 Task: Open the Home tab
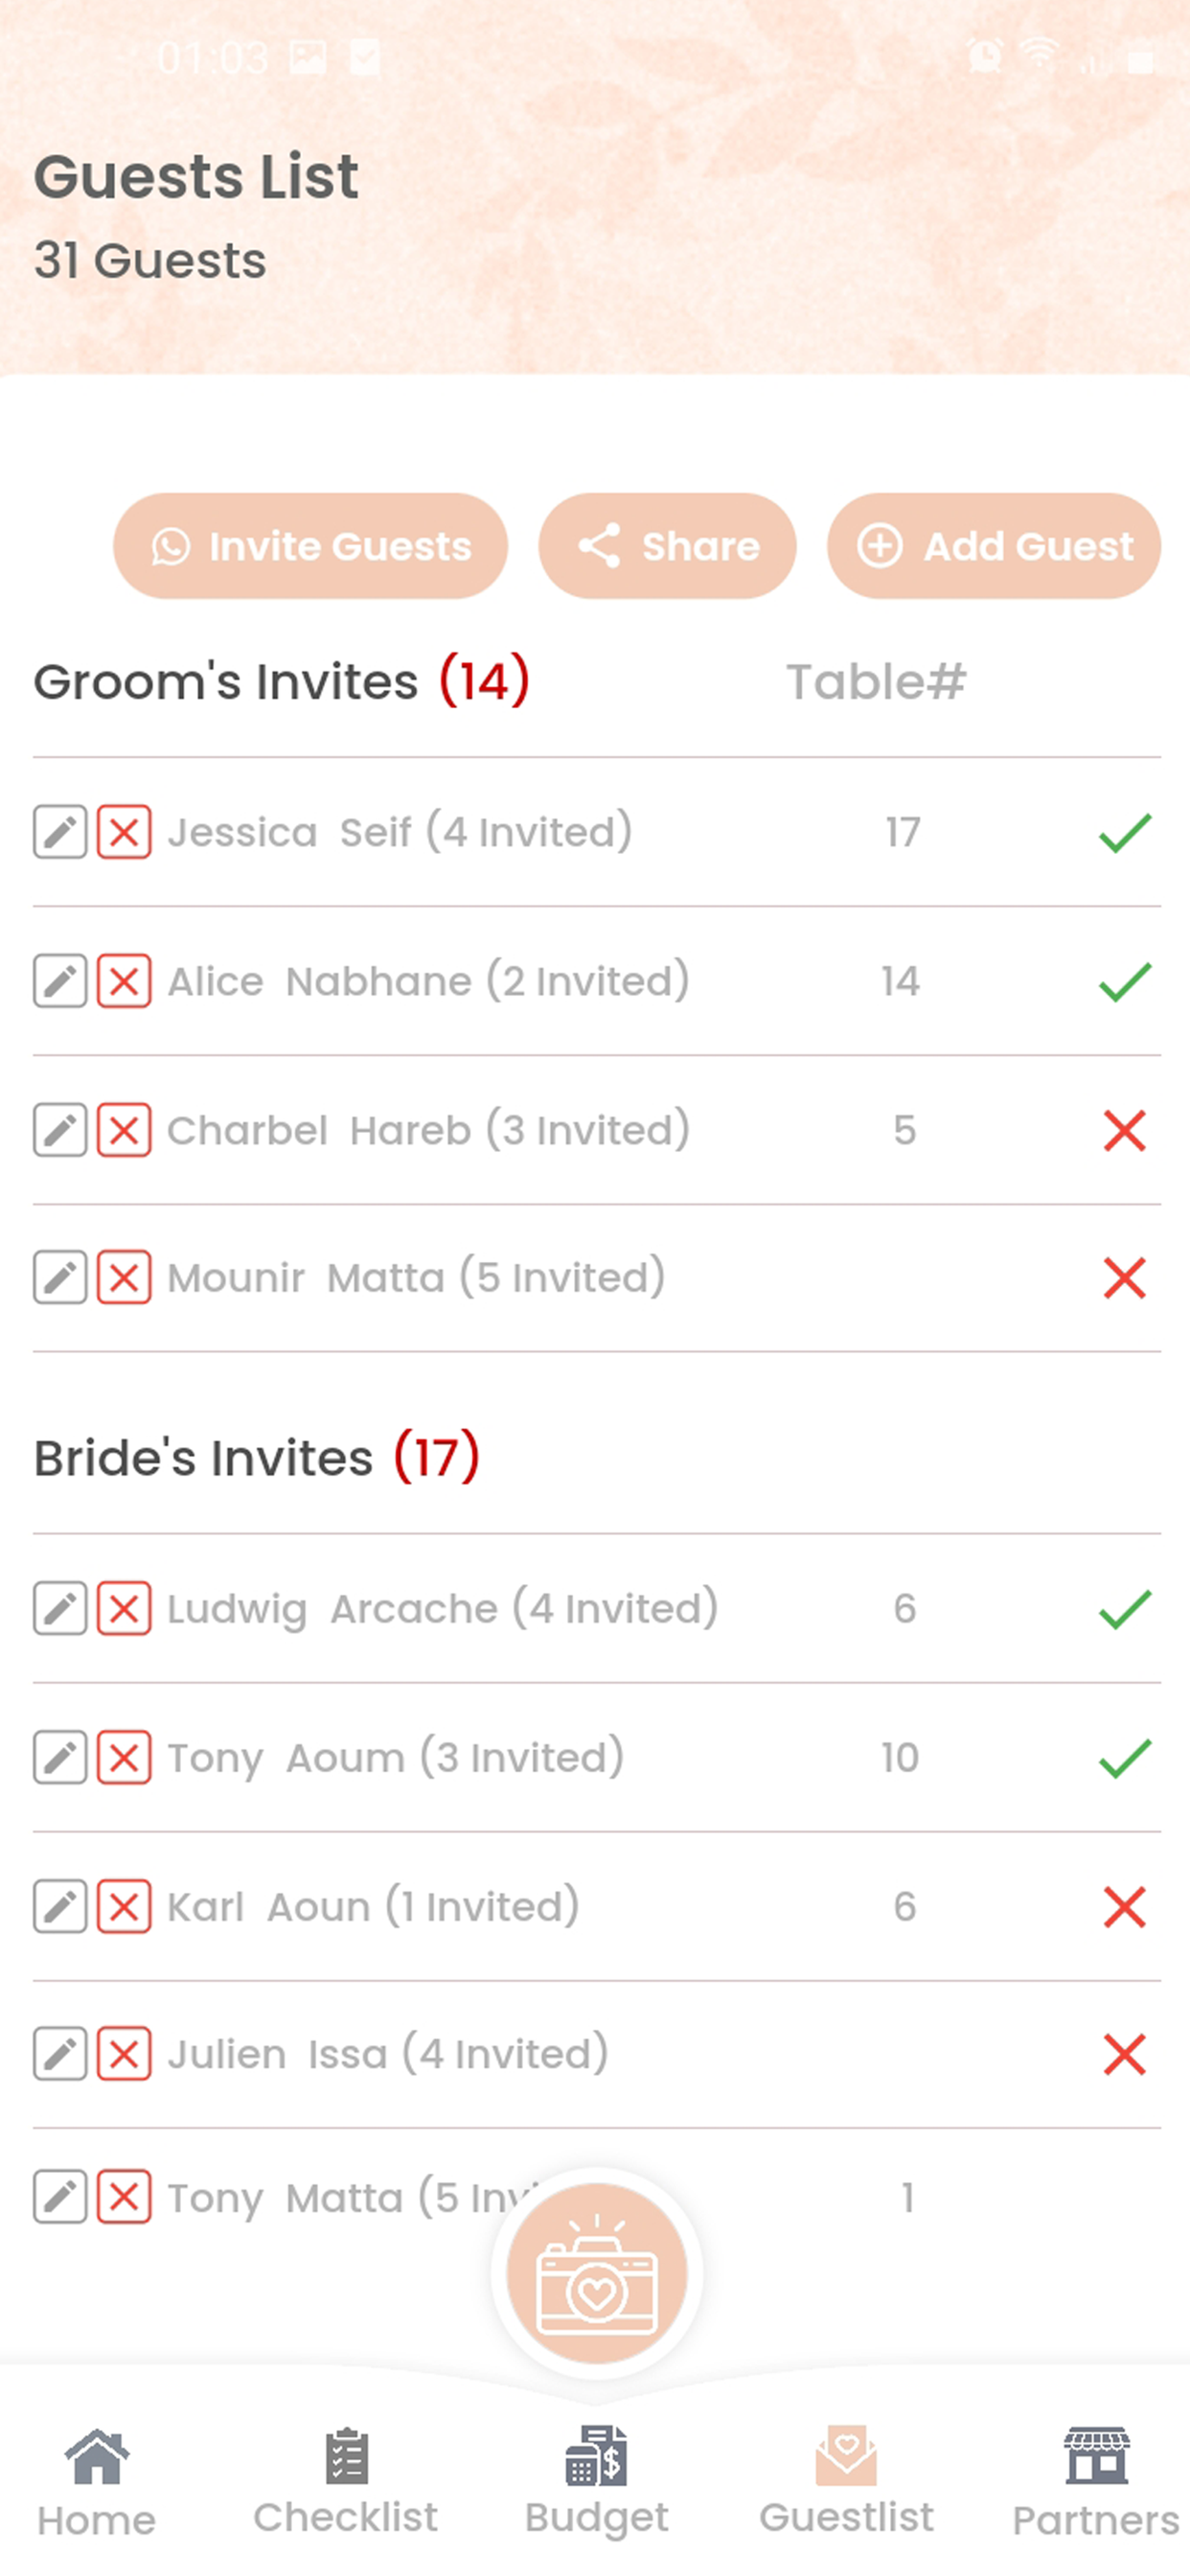click(97, 2483)
